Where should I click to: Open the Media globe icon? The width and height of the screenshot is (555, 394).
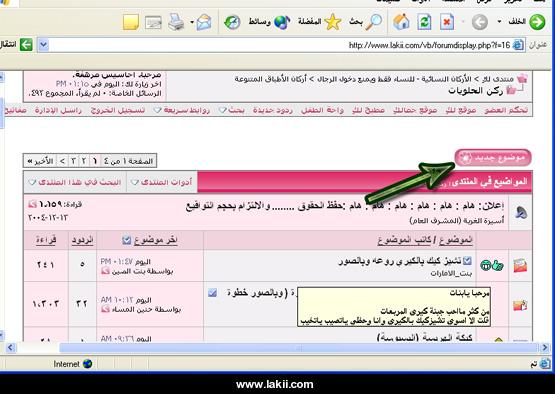(x=282, y=22)
